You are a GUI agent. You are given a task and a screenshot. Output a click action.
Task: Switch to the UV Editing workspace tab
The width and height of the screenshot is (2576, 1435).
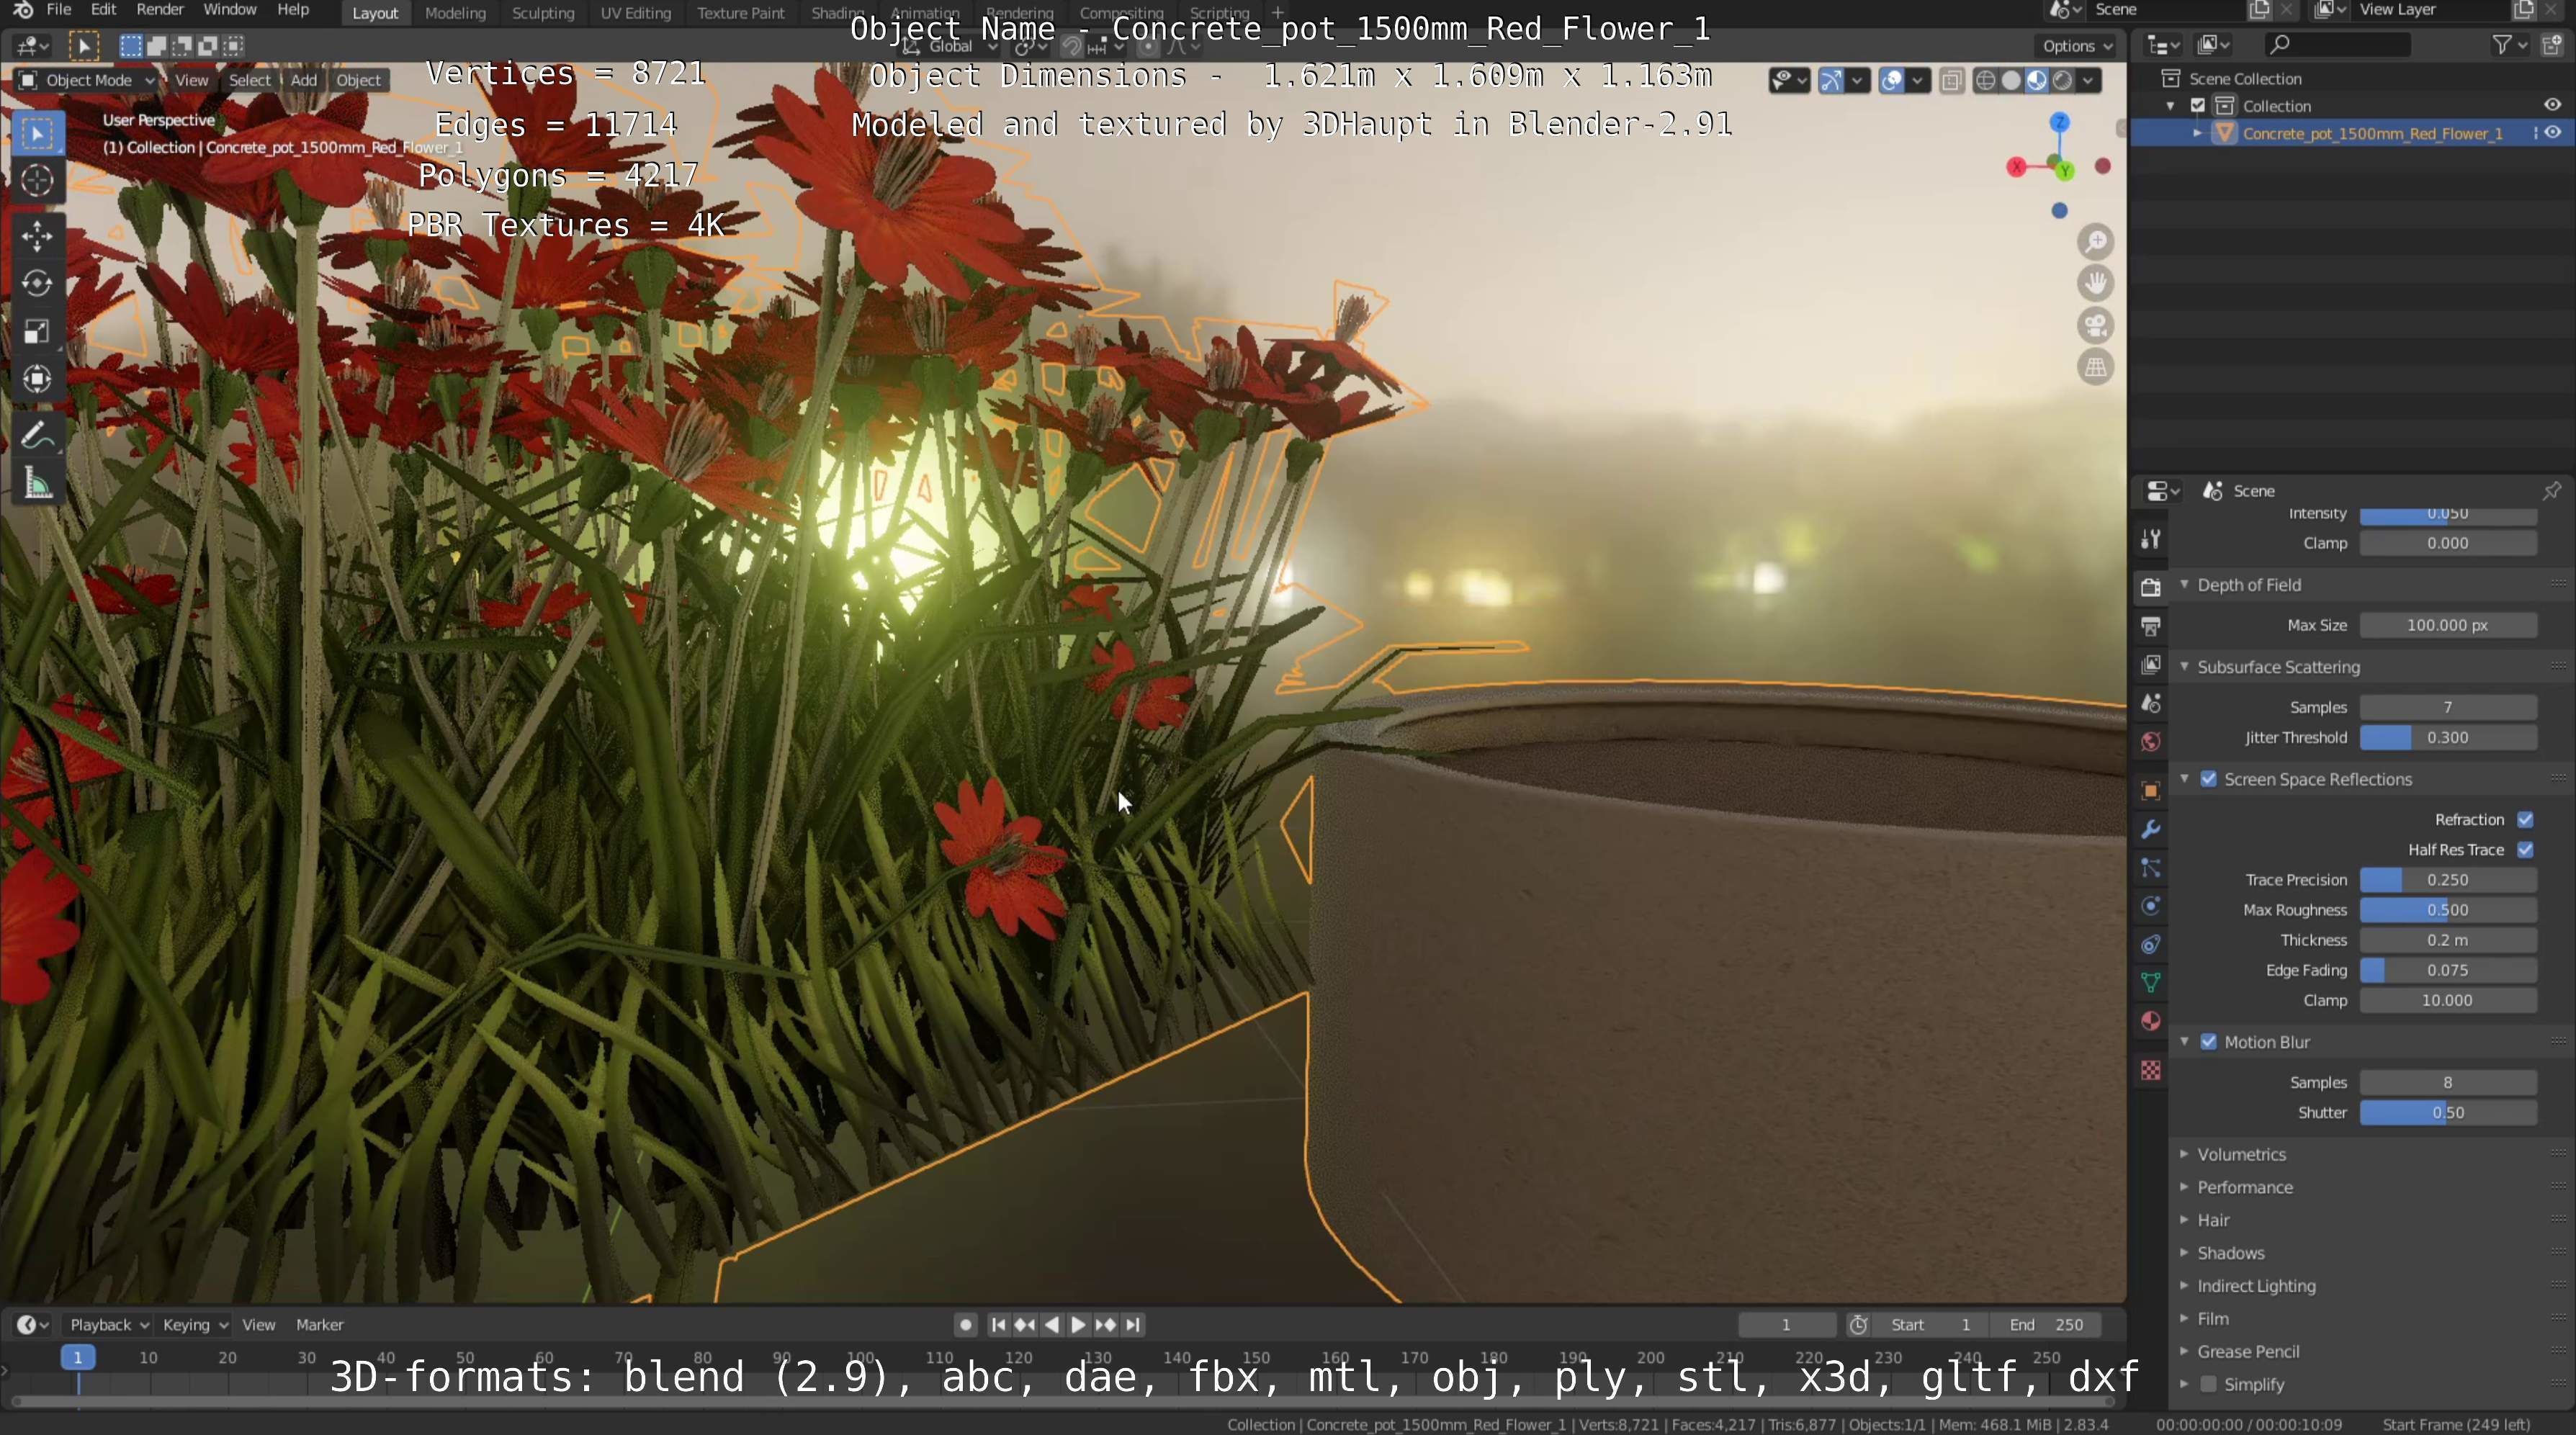(635, 13)
